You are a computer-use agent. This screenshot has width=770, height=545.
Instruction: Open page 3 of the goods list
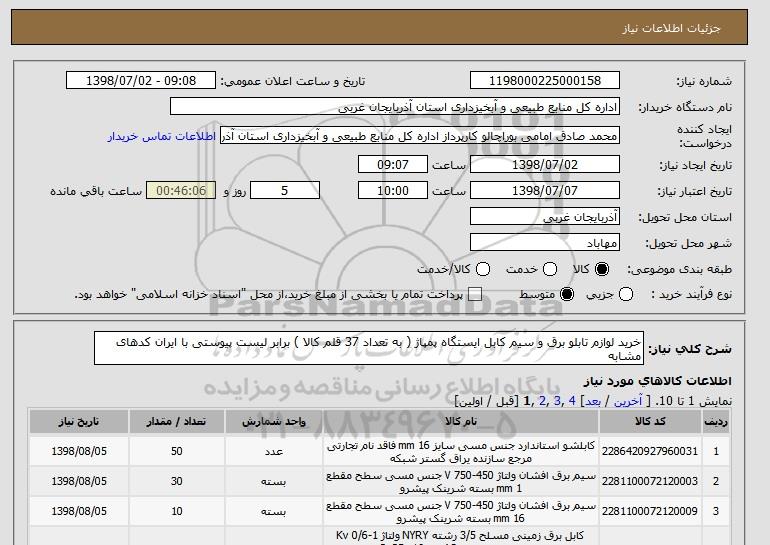tap(557, 401)
